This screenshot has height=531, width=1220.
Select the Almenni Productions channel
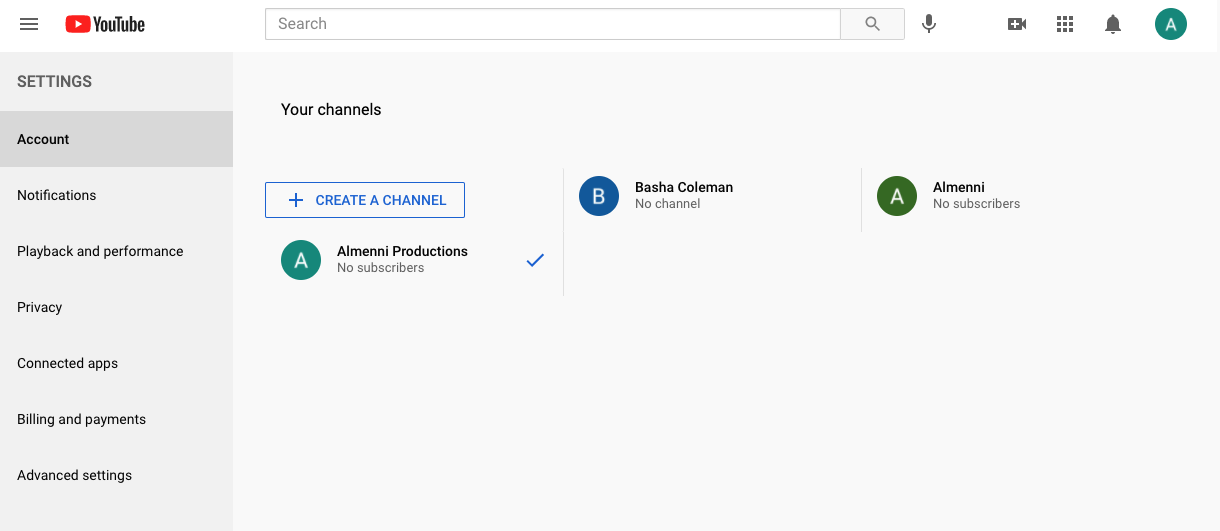tap(402, 259)
